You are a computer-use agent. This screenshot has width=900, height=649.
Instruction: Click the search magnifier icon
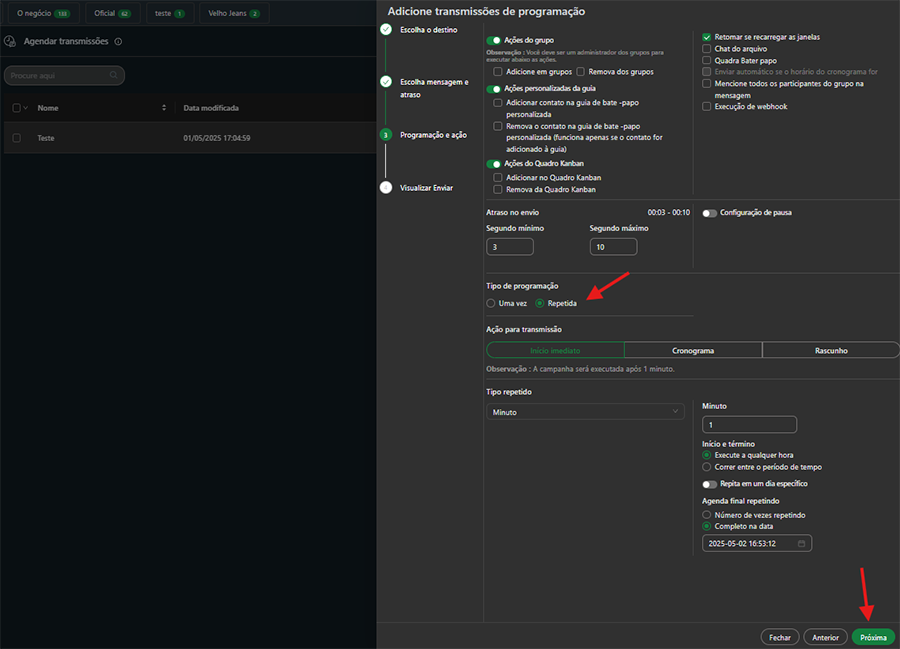pos(114,75)
